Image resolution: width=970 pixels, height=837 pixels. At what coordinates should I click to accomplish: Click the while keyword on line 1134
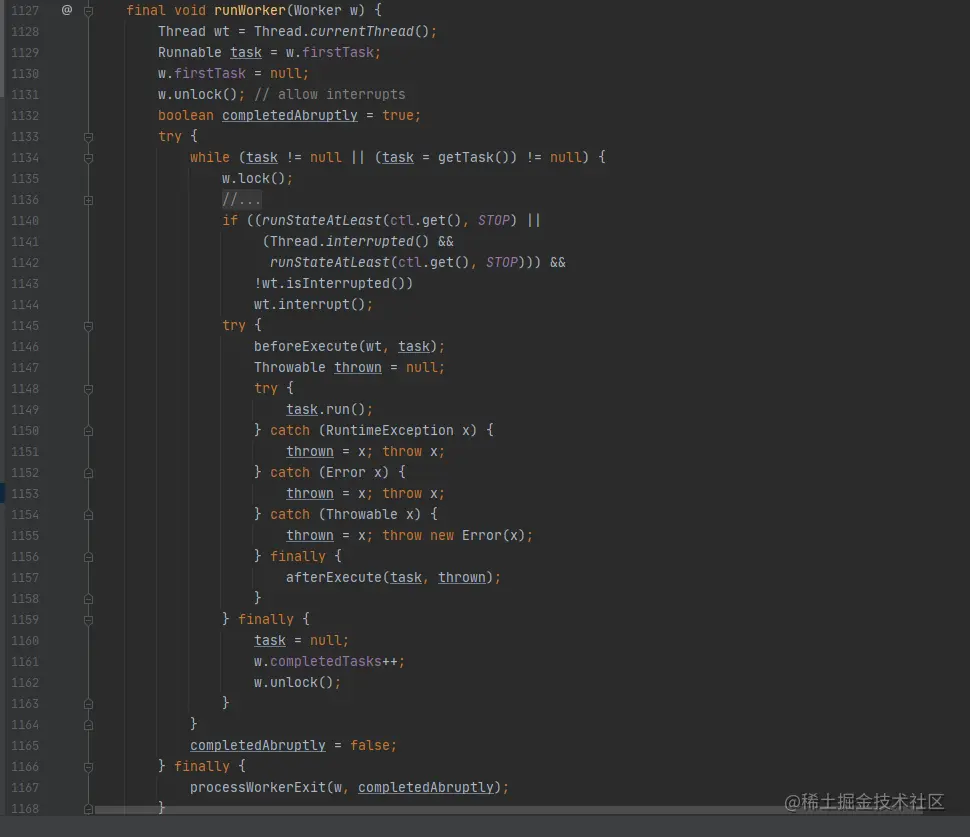pyautogui.click(x=210, y=158)
